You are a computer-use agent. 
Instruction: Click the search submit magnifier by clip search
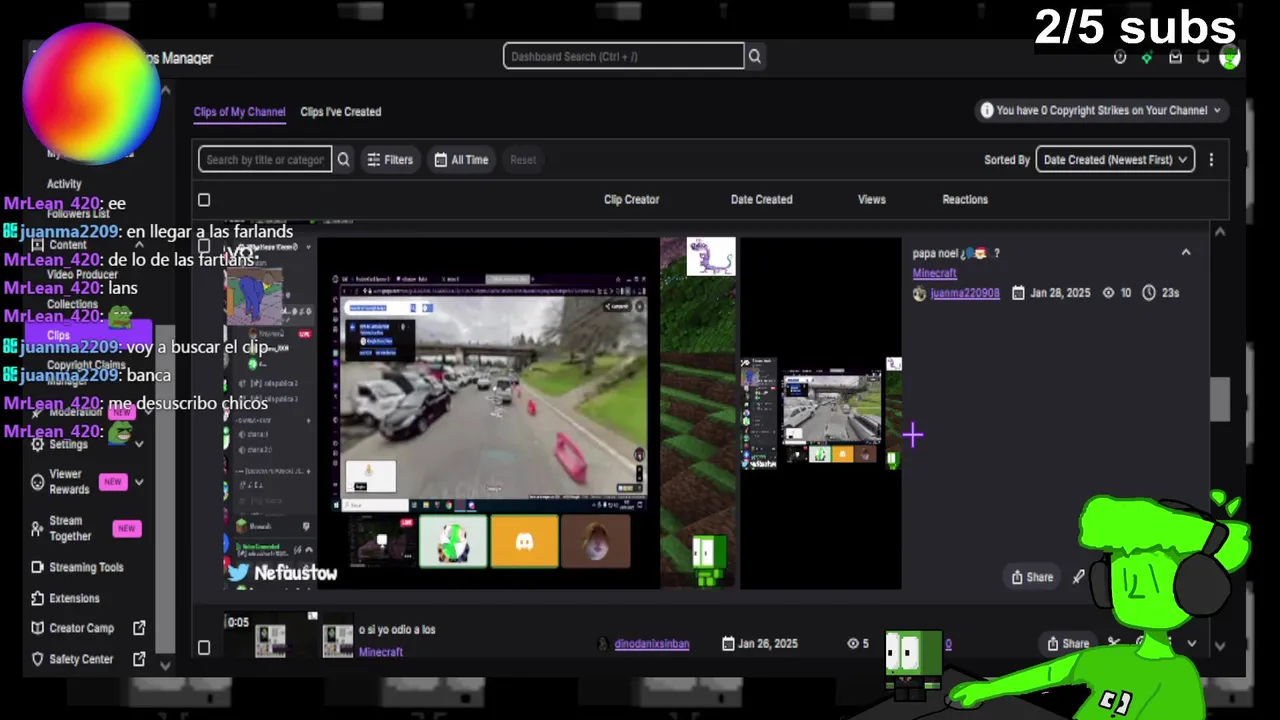(343, 160)
